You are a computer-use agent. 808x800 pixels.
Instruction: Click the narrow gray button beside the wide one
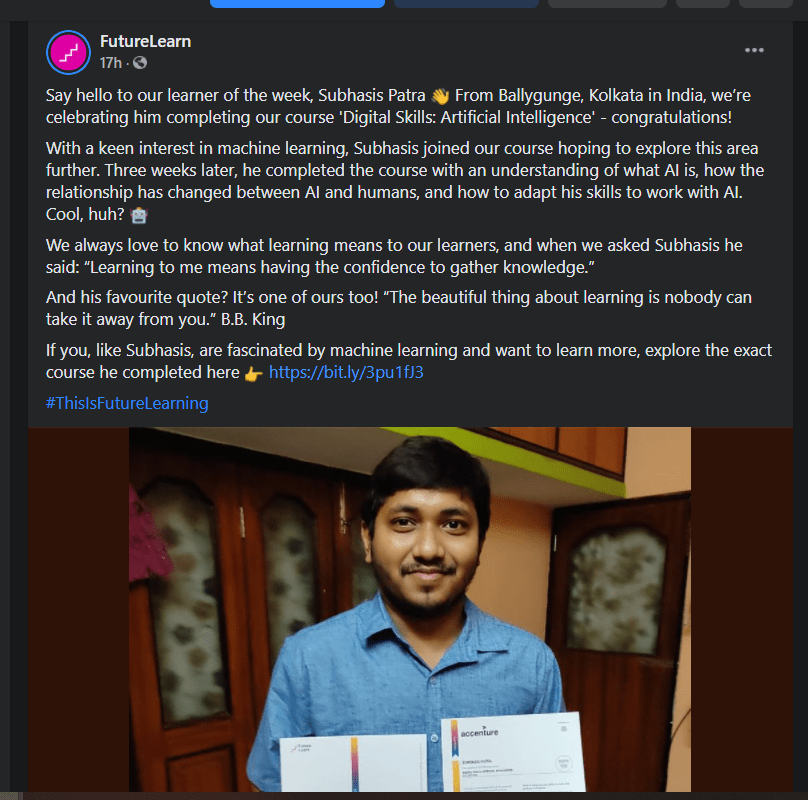click(702, 4)
